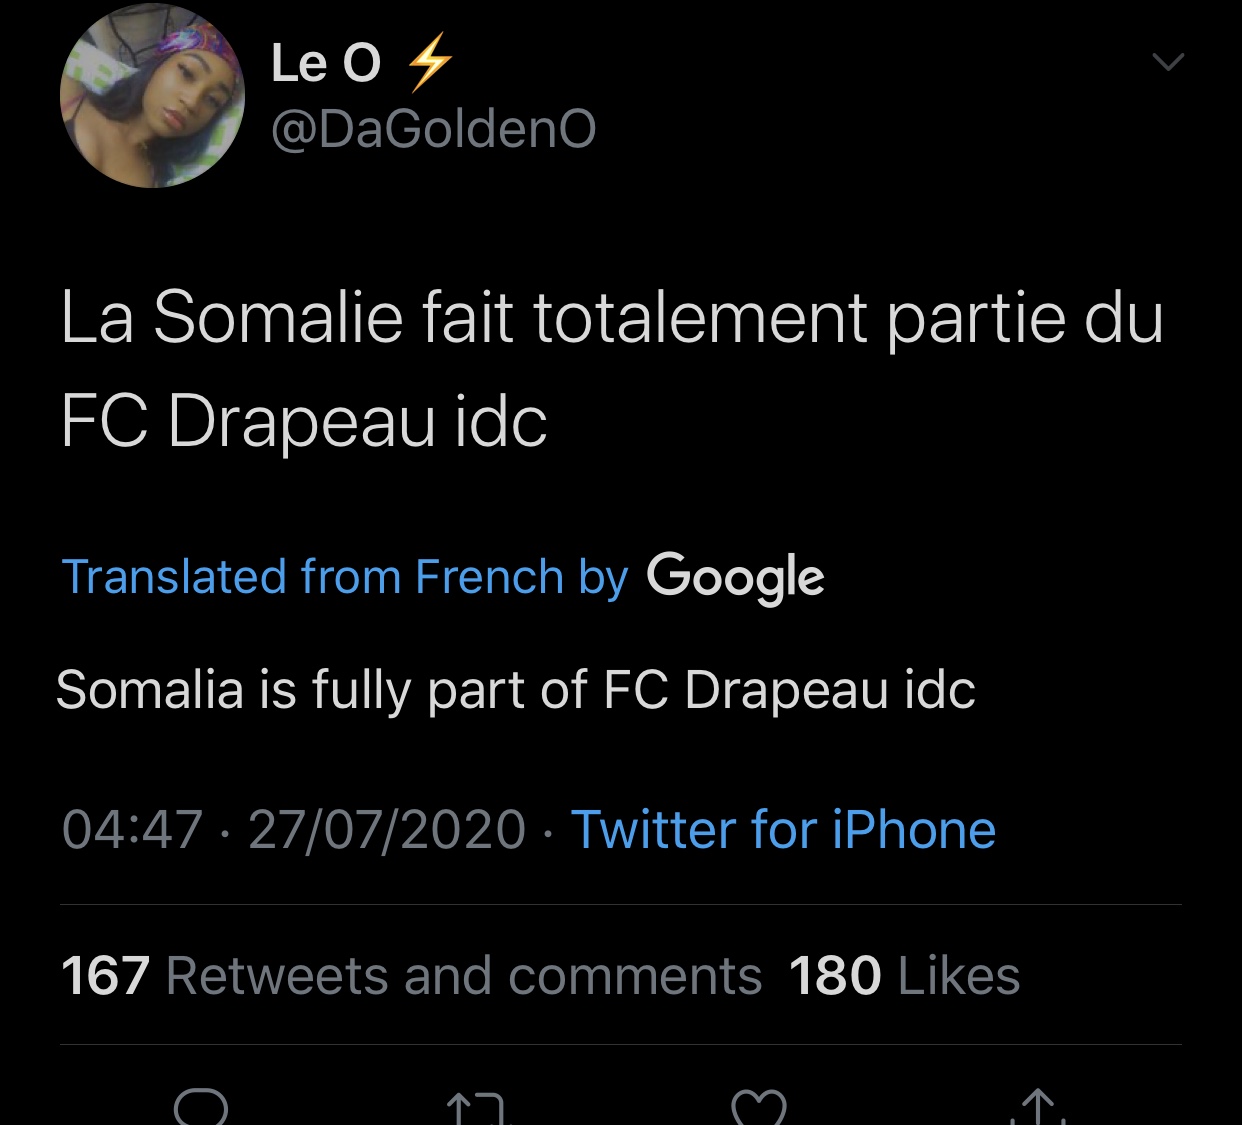The width and height of the screenshot is (1242, 1125).
Task: Click the Translated from French by link
Action: (x=345, y=577)
